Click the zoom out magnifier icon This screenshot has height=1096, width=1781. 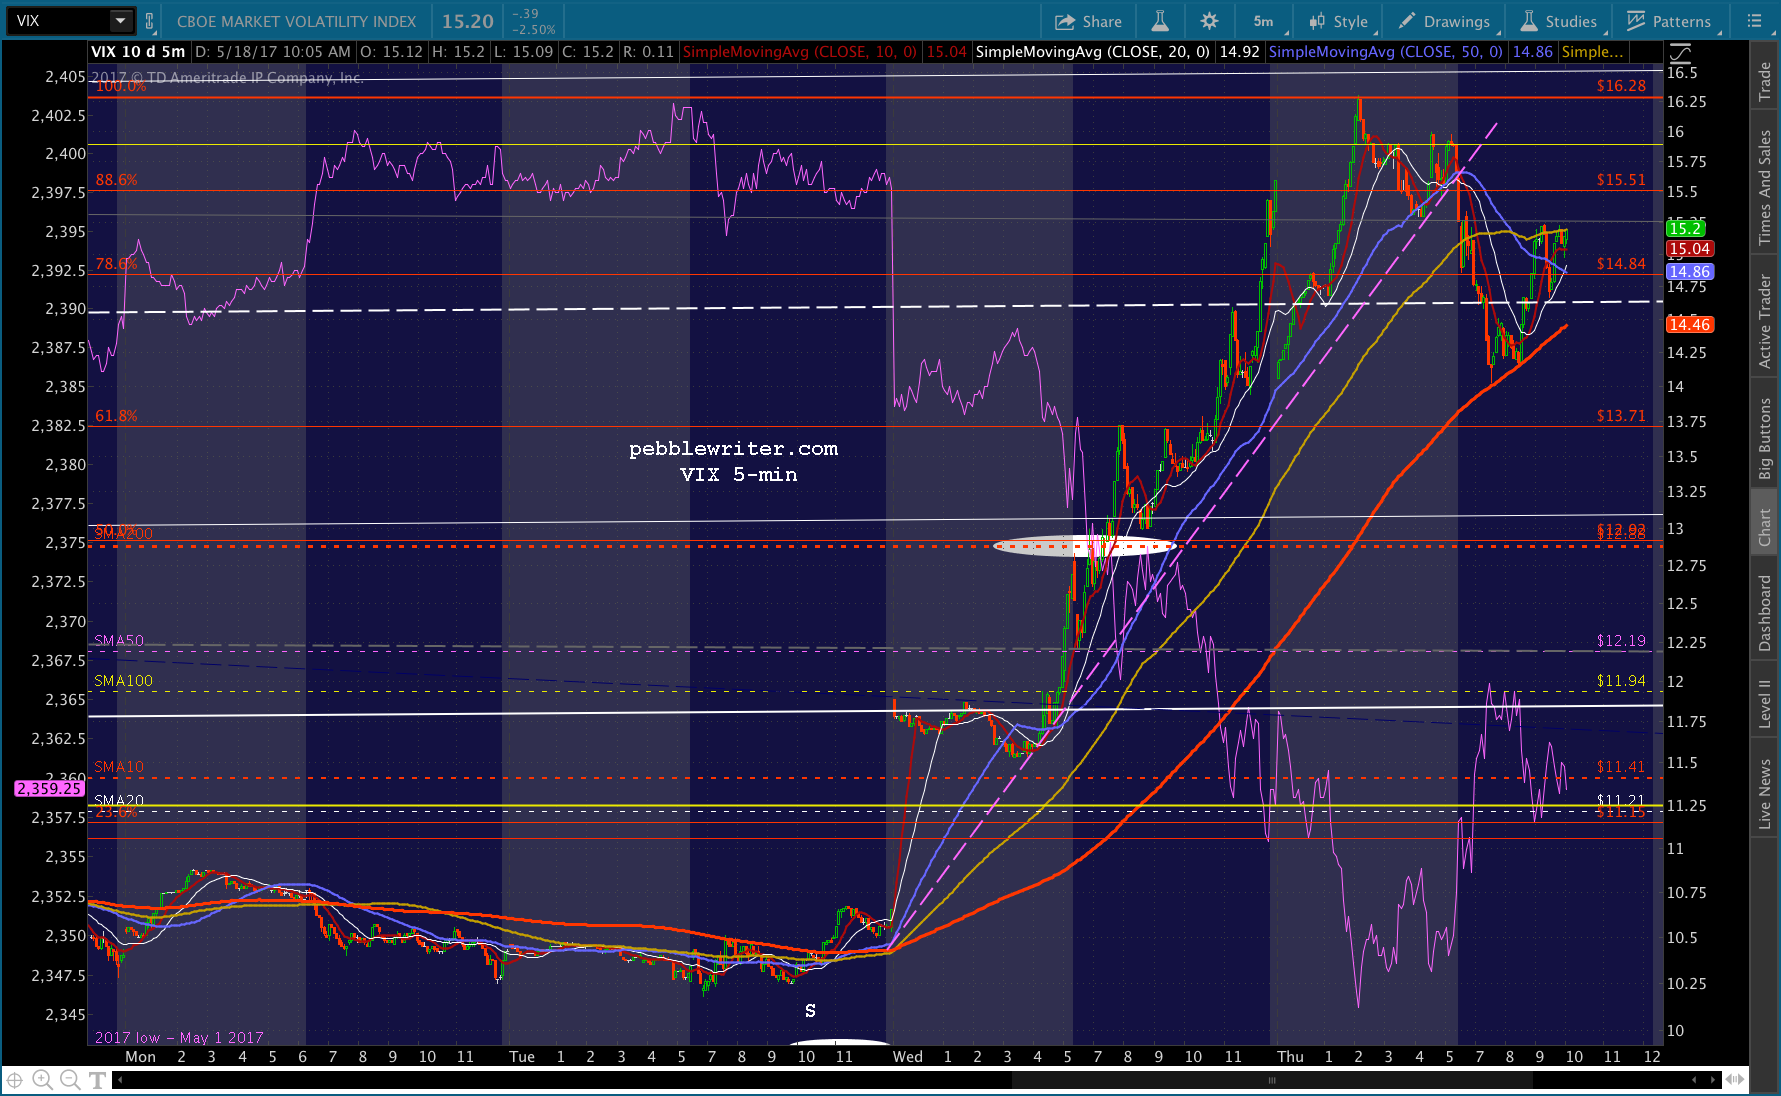[69, 1080]
